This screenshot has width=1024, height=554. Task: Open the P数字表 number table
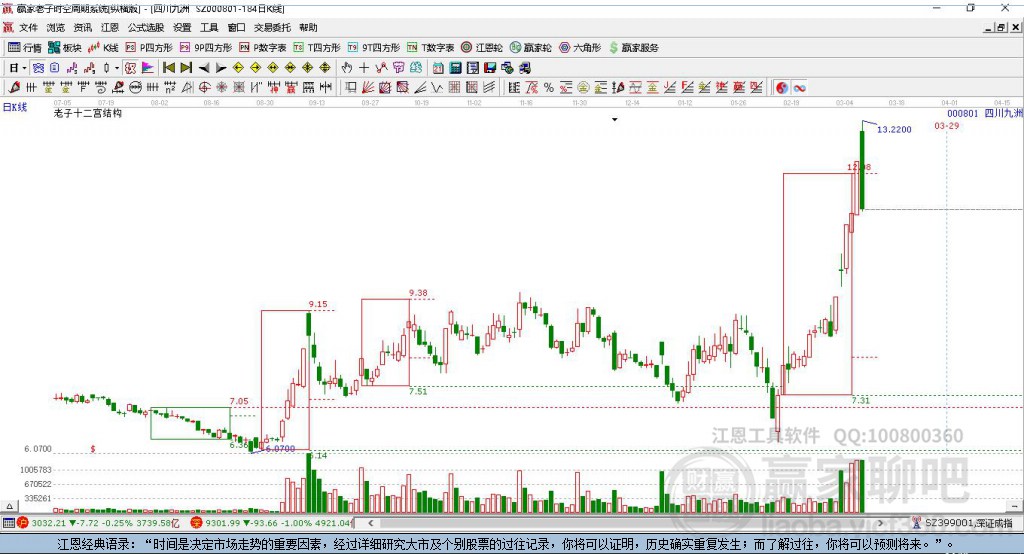263,48
